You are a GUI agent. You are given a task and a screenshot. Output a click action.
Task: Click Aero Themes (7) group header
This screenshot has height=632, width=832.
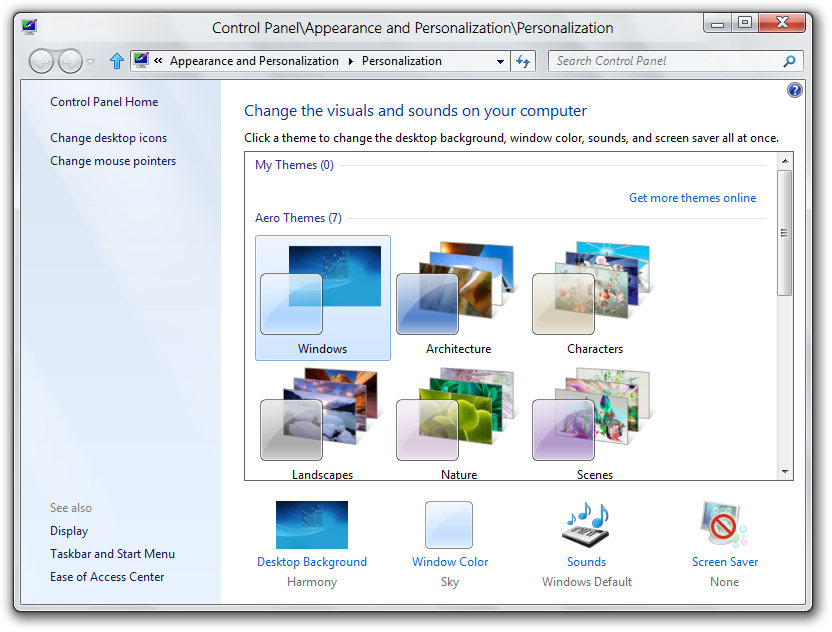pyautogui.click(x=298, y=218)
